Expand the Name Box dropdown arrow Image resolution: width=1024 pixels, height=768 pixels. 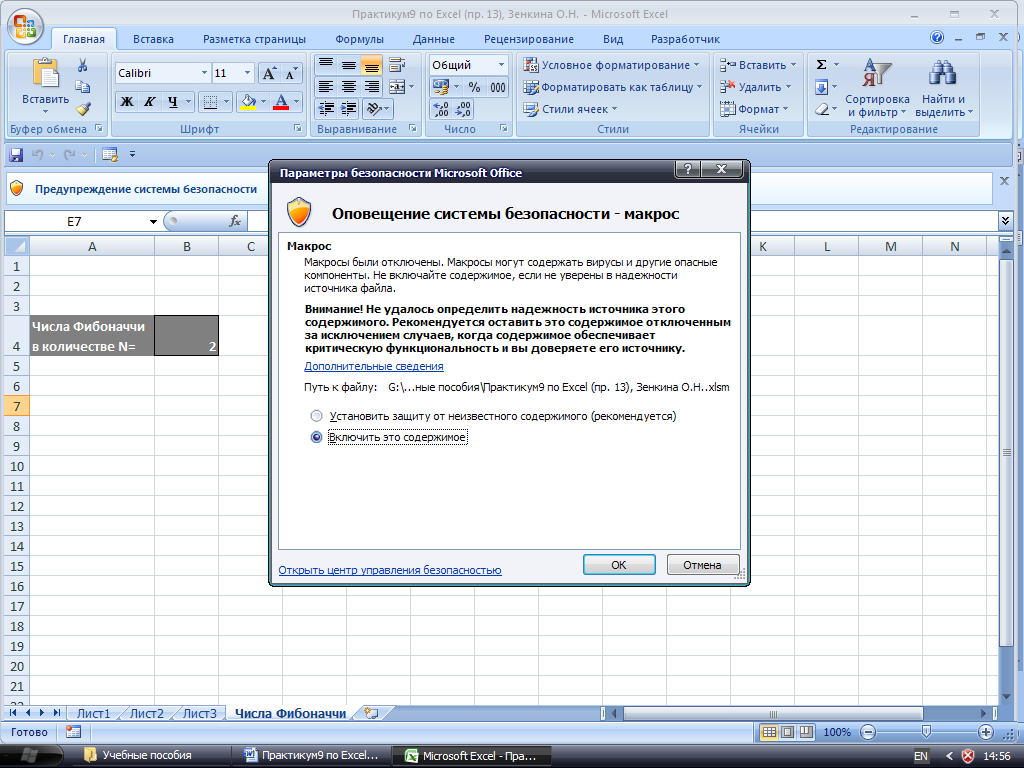click(x=153, y=221)
